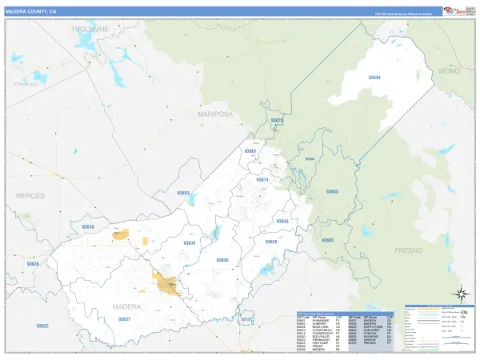Click ZIP code label 93626
Viewport: 480px width, 360px height.
(x=271, y=242)
